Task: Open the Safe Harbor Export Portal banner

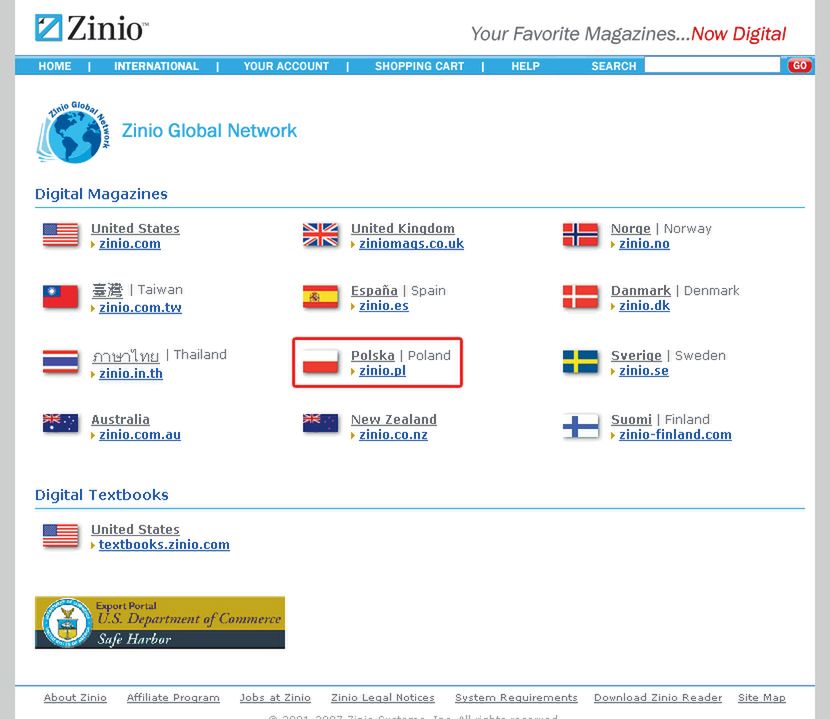Action: coord(160,623)
